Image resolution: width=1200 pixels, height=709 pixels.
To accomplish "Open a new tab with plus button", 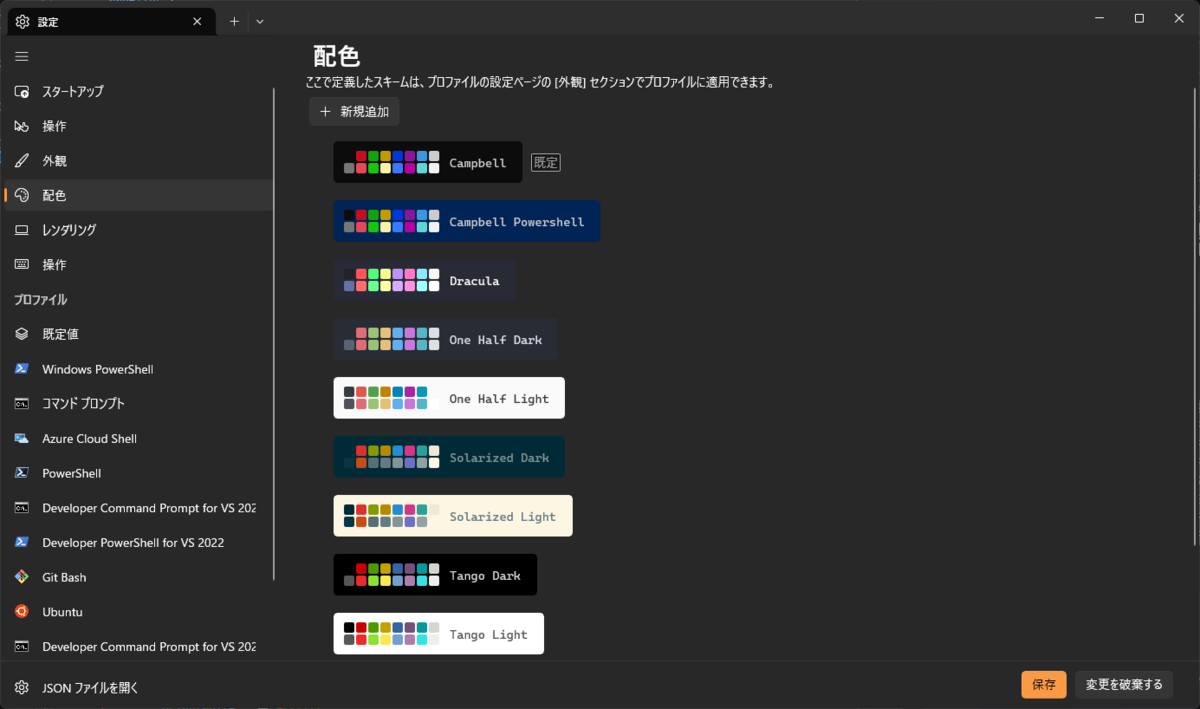I will [x=234, y=21].
